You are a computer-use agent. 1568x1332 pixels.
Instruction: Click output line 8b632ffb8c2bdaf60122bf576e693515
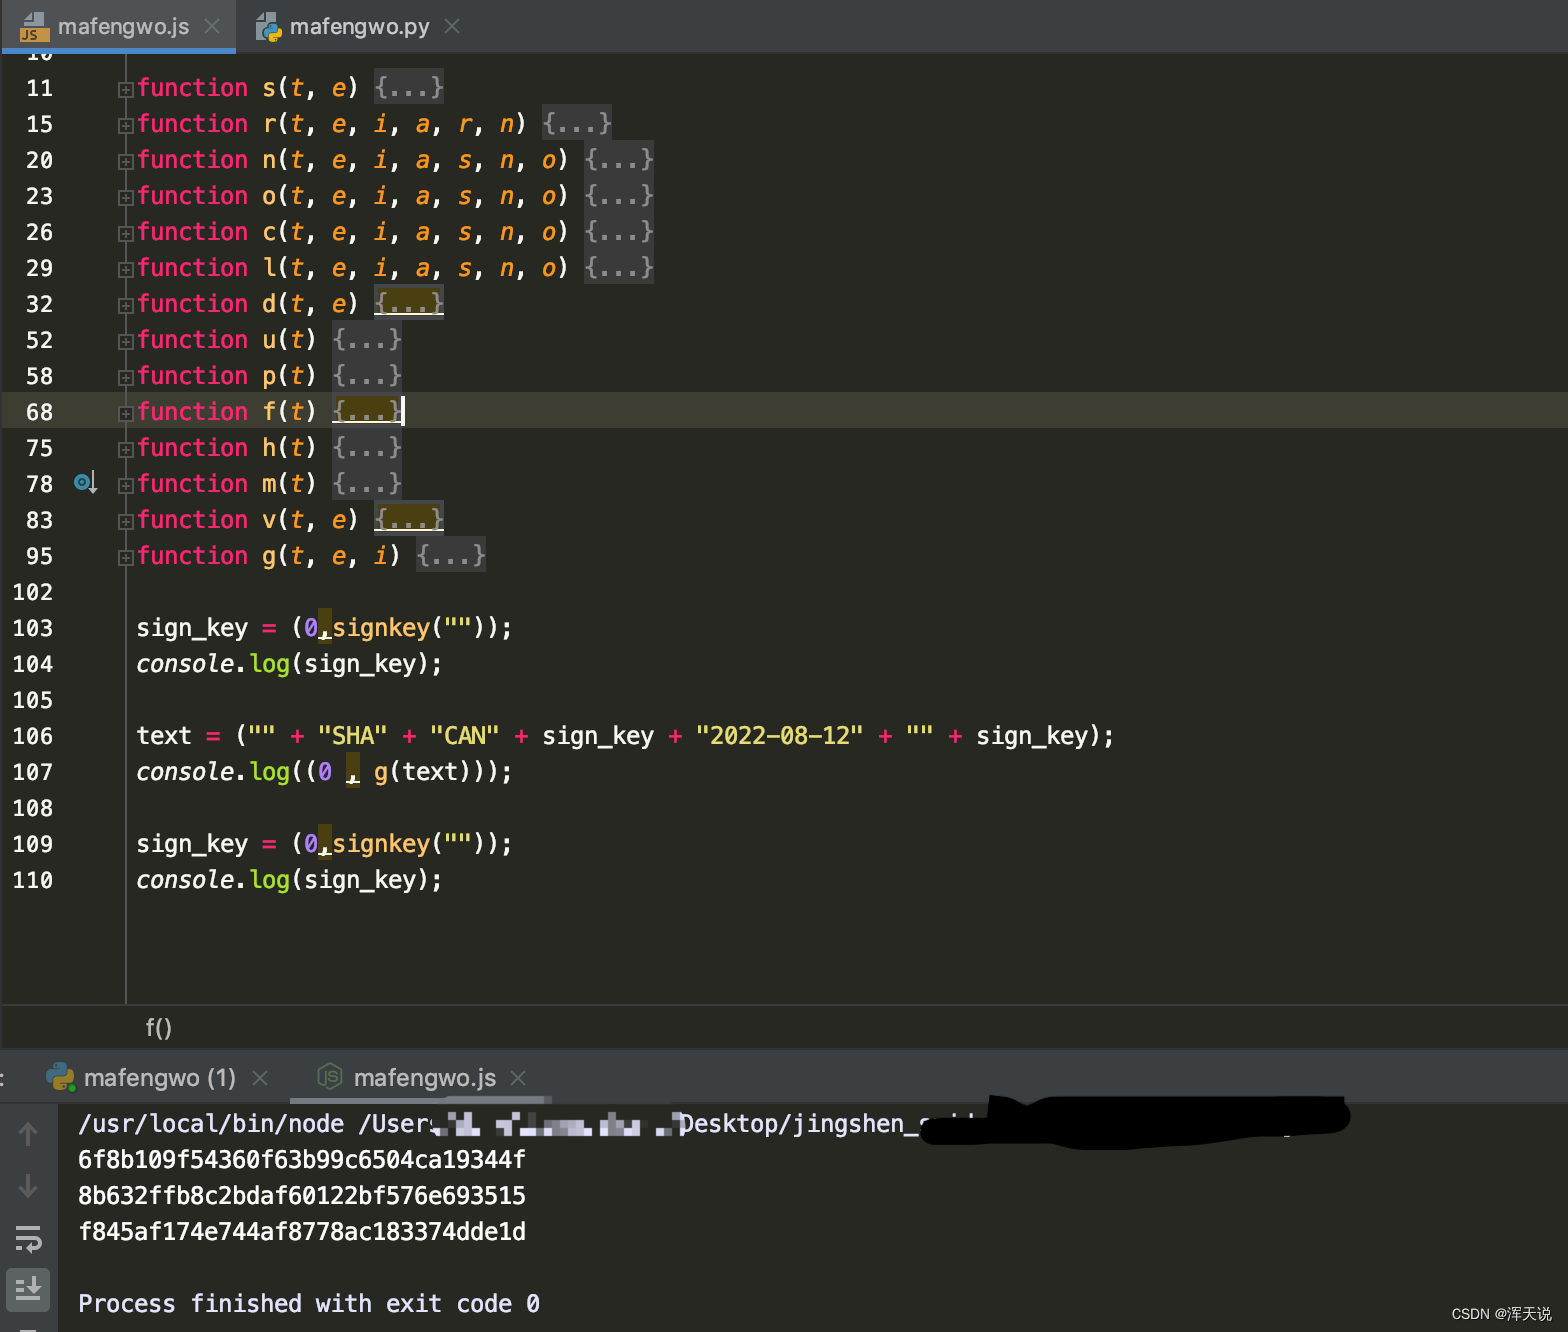point(302,1196)
